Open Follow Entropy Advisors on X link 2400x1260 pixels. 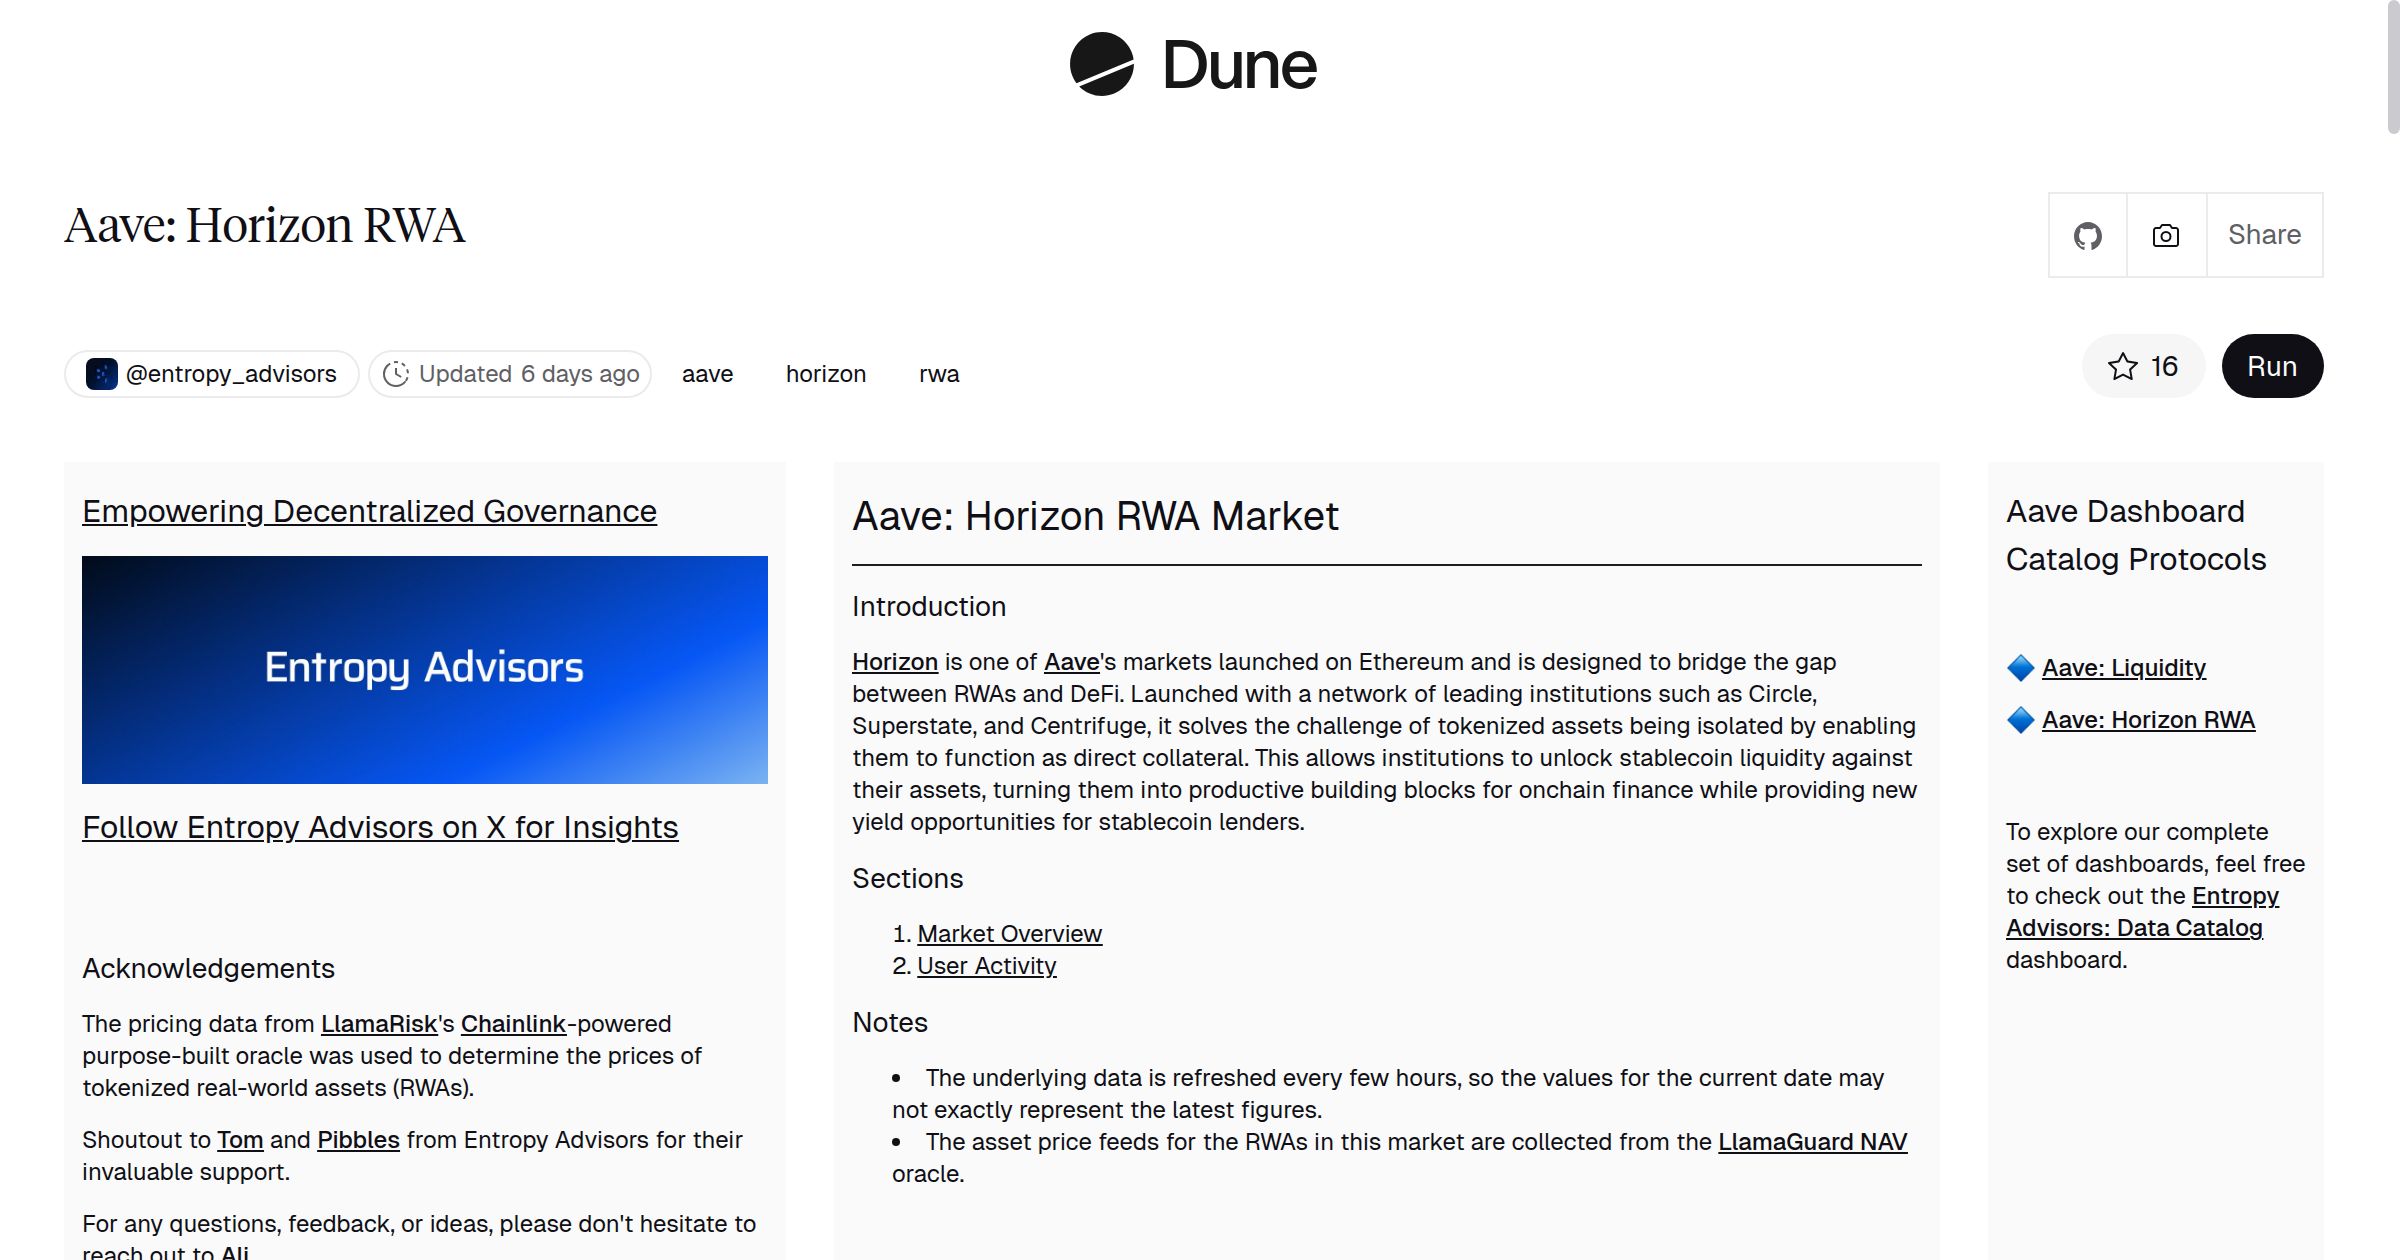pos(380,827)
